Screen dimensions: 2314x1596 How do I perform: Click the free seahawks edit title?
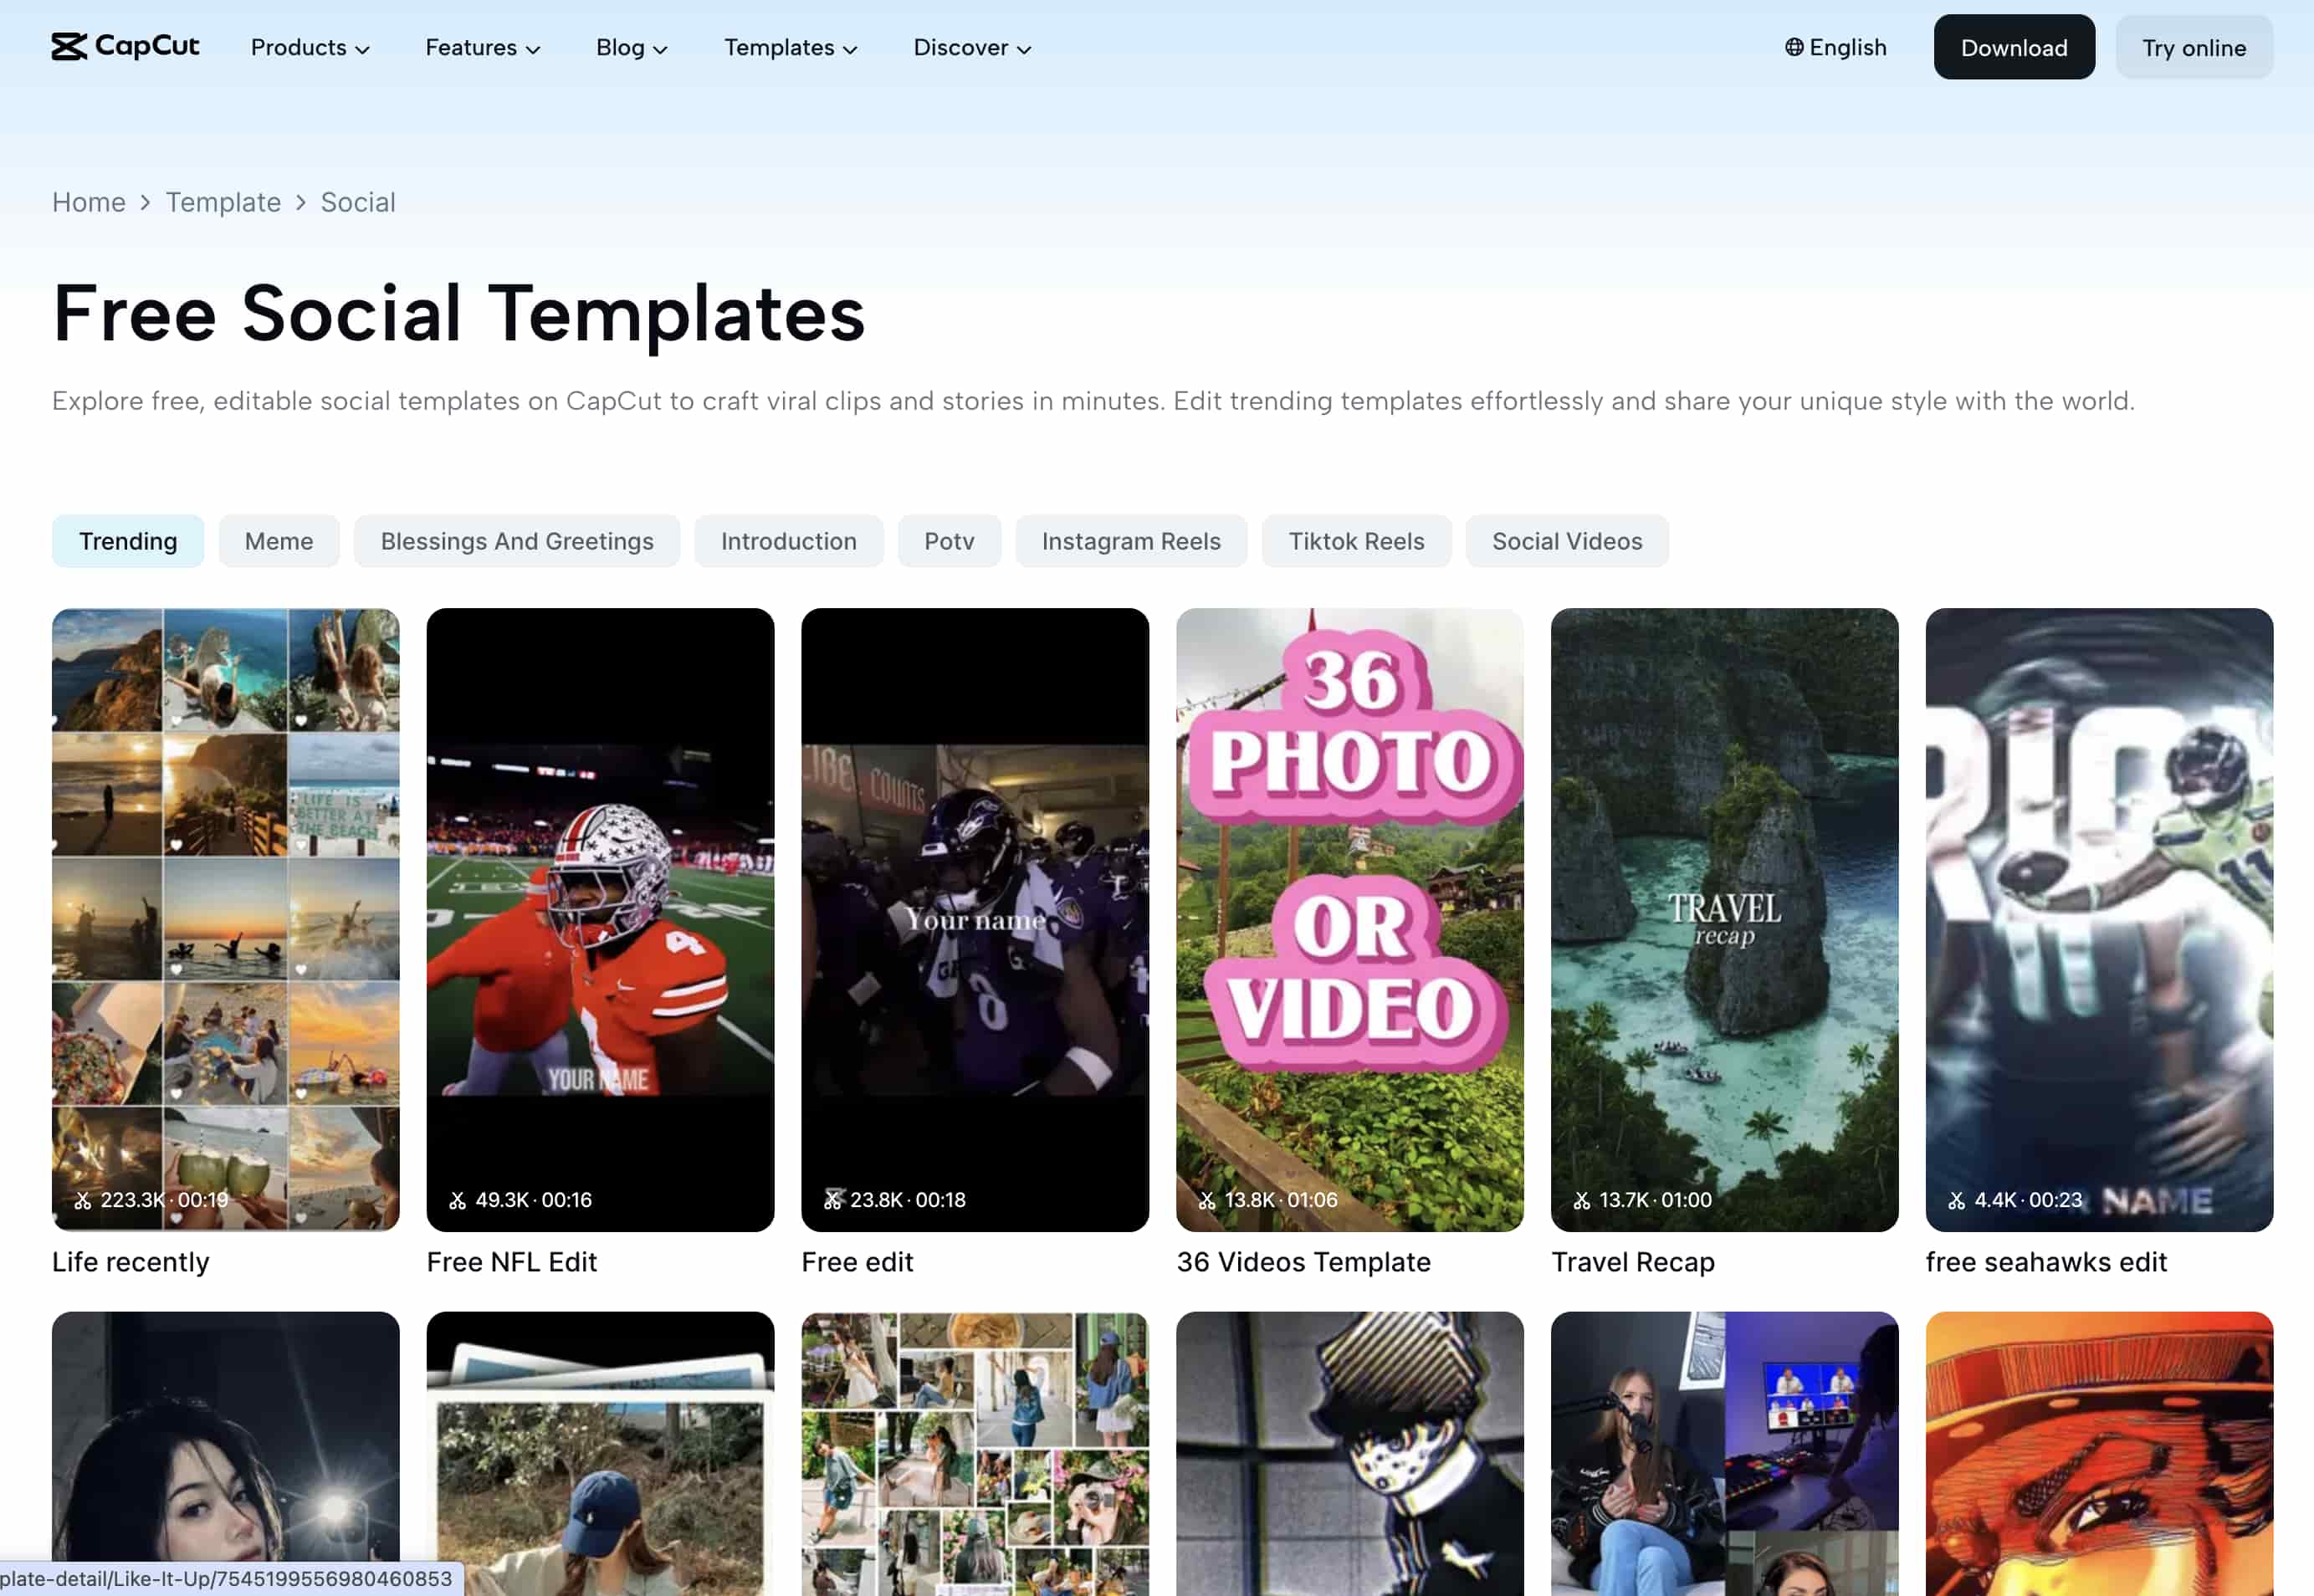pos(2047,1262)
